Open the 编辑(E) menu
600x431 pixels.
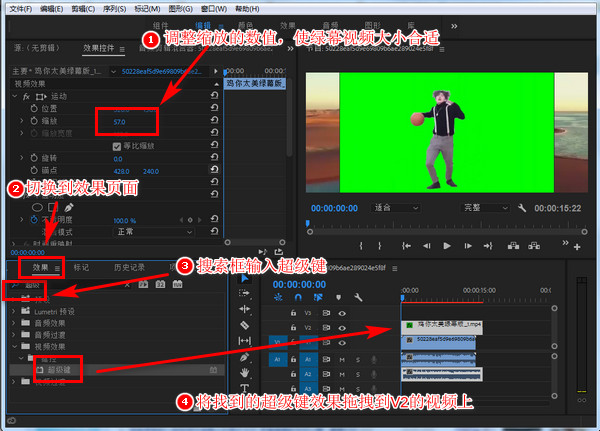pyautogui.click(x=52, y=8)
